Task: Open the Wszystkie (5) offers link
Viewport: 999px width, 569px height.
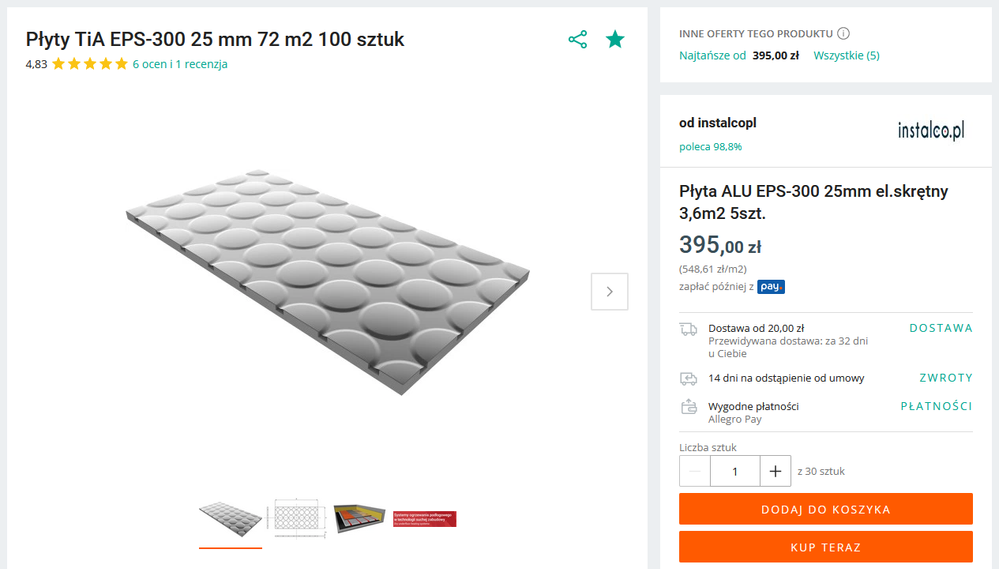Action: pyautogui.click(x=846, y=55)
